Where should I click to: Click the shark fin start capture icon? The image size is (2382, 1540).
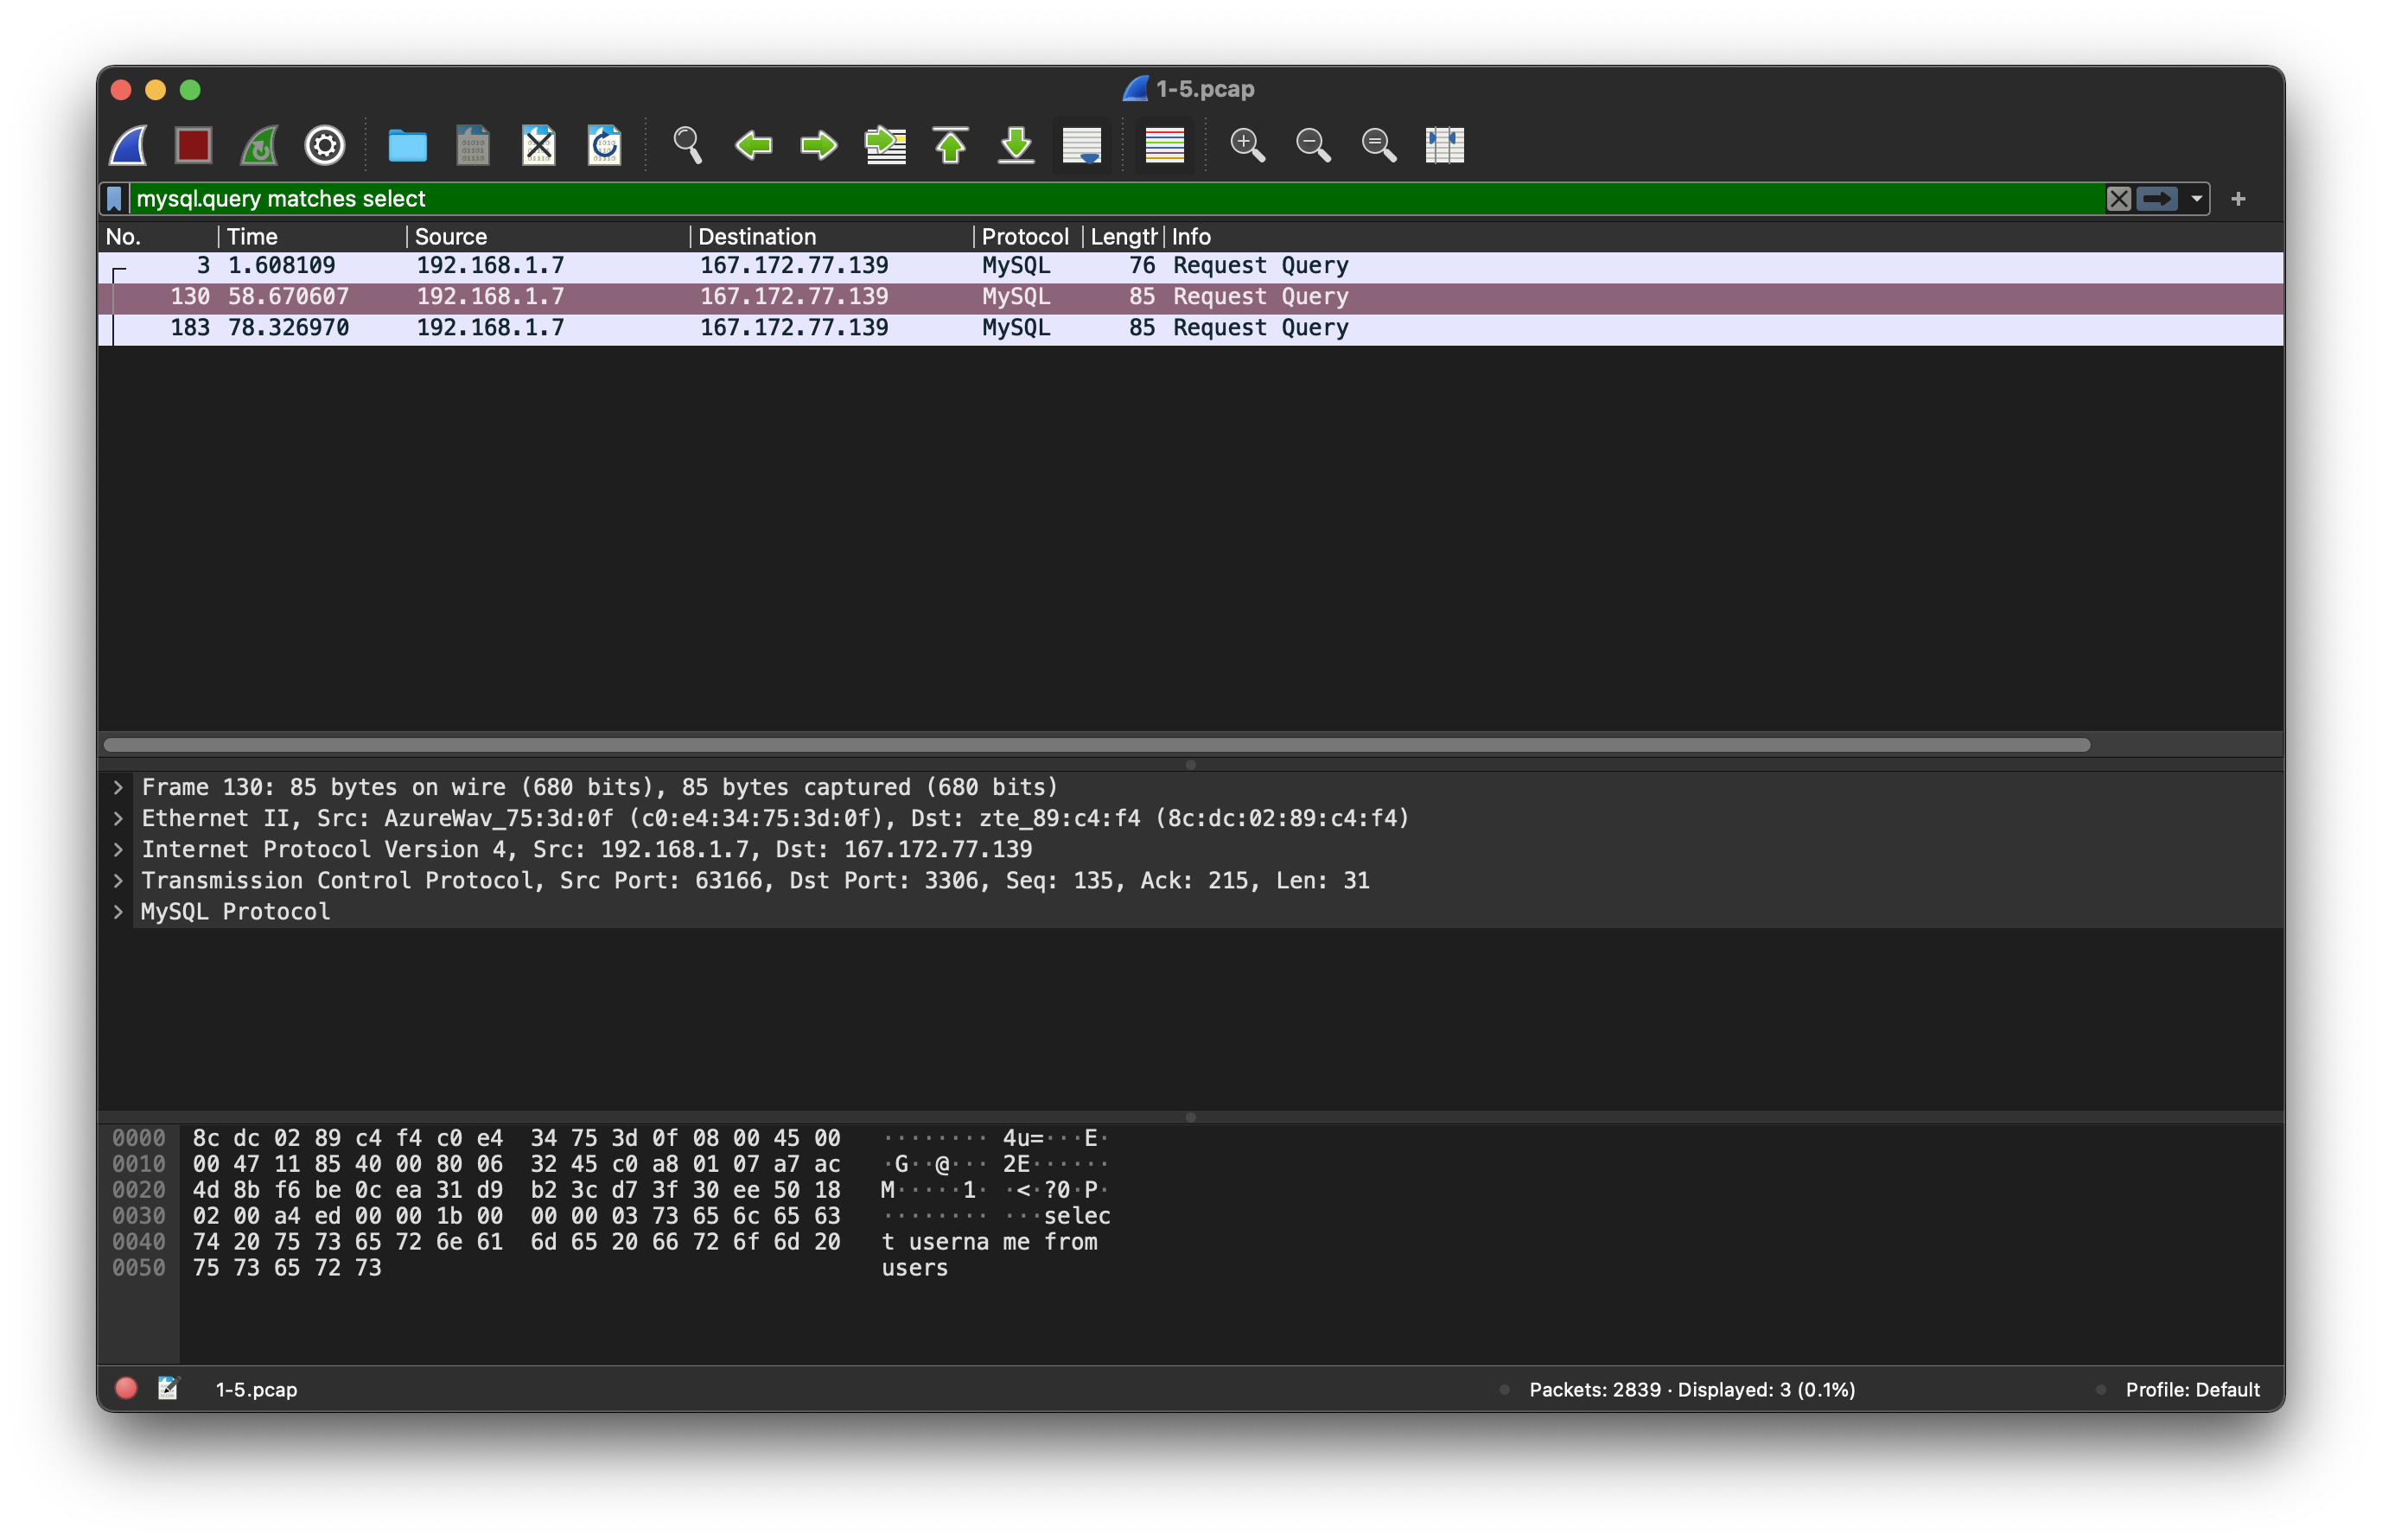[x=128, y=146]
